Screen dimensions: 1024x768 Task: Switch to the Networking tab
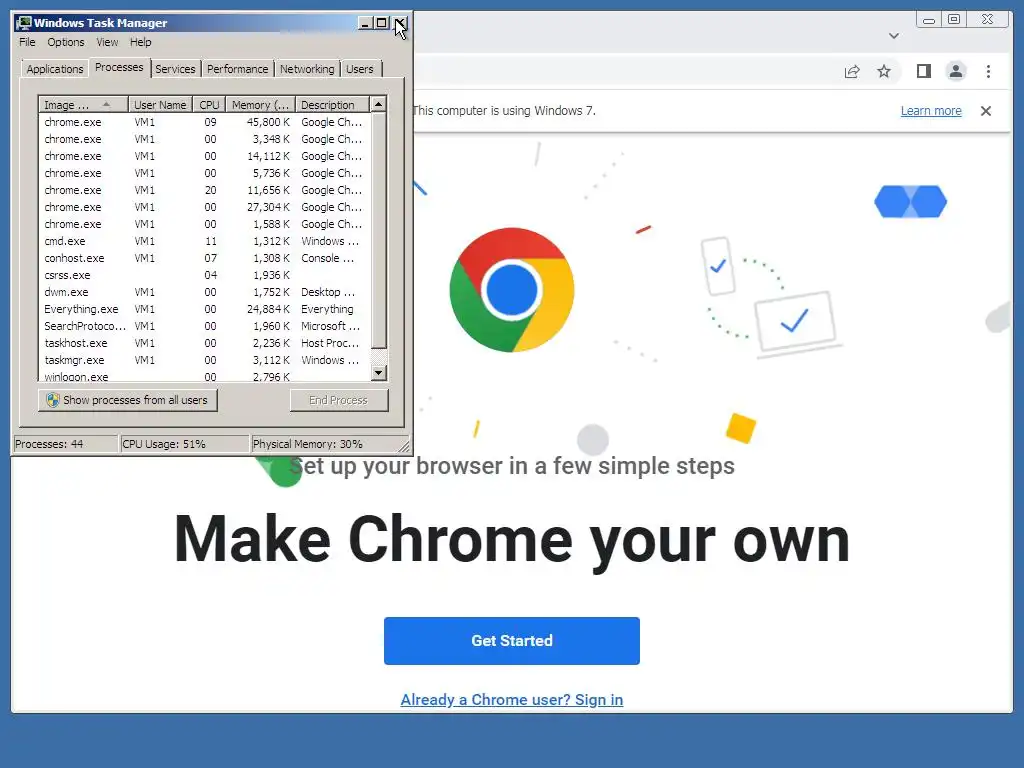tap(307, 69)
